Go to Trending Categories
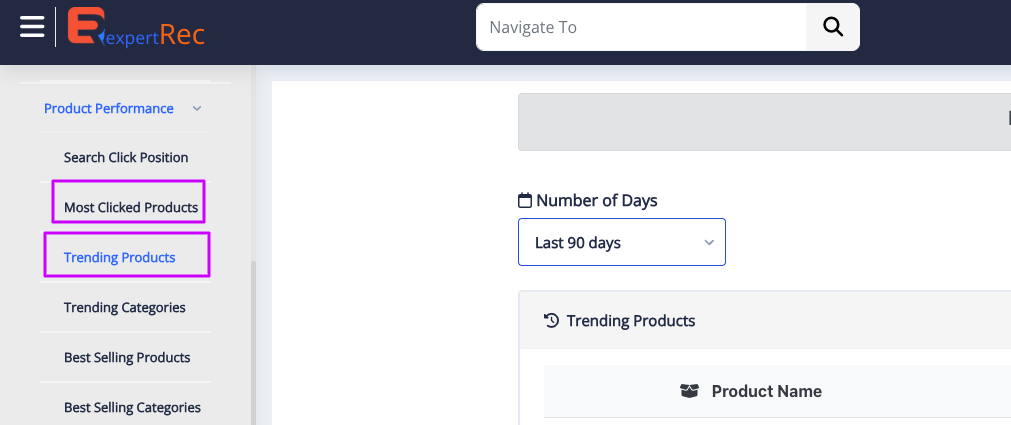The image size is (1011, 425). pyautogui.click(x=124, y=307)
